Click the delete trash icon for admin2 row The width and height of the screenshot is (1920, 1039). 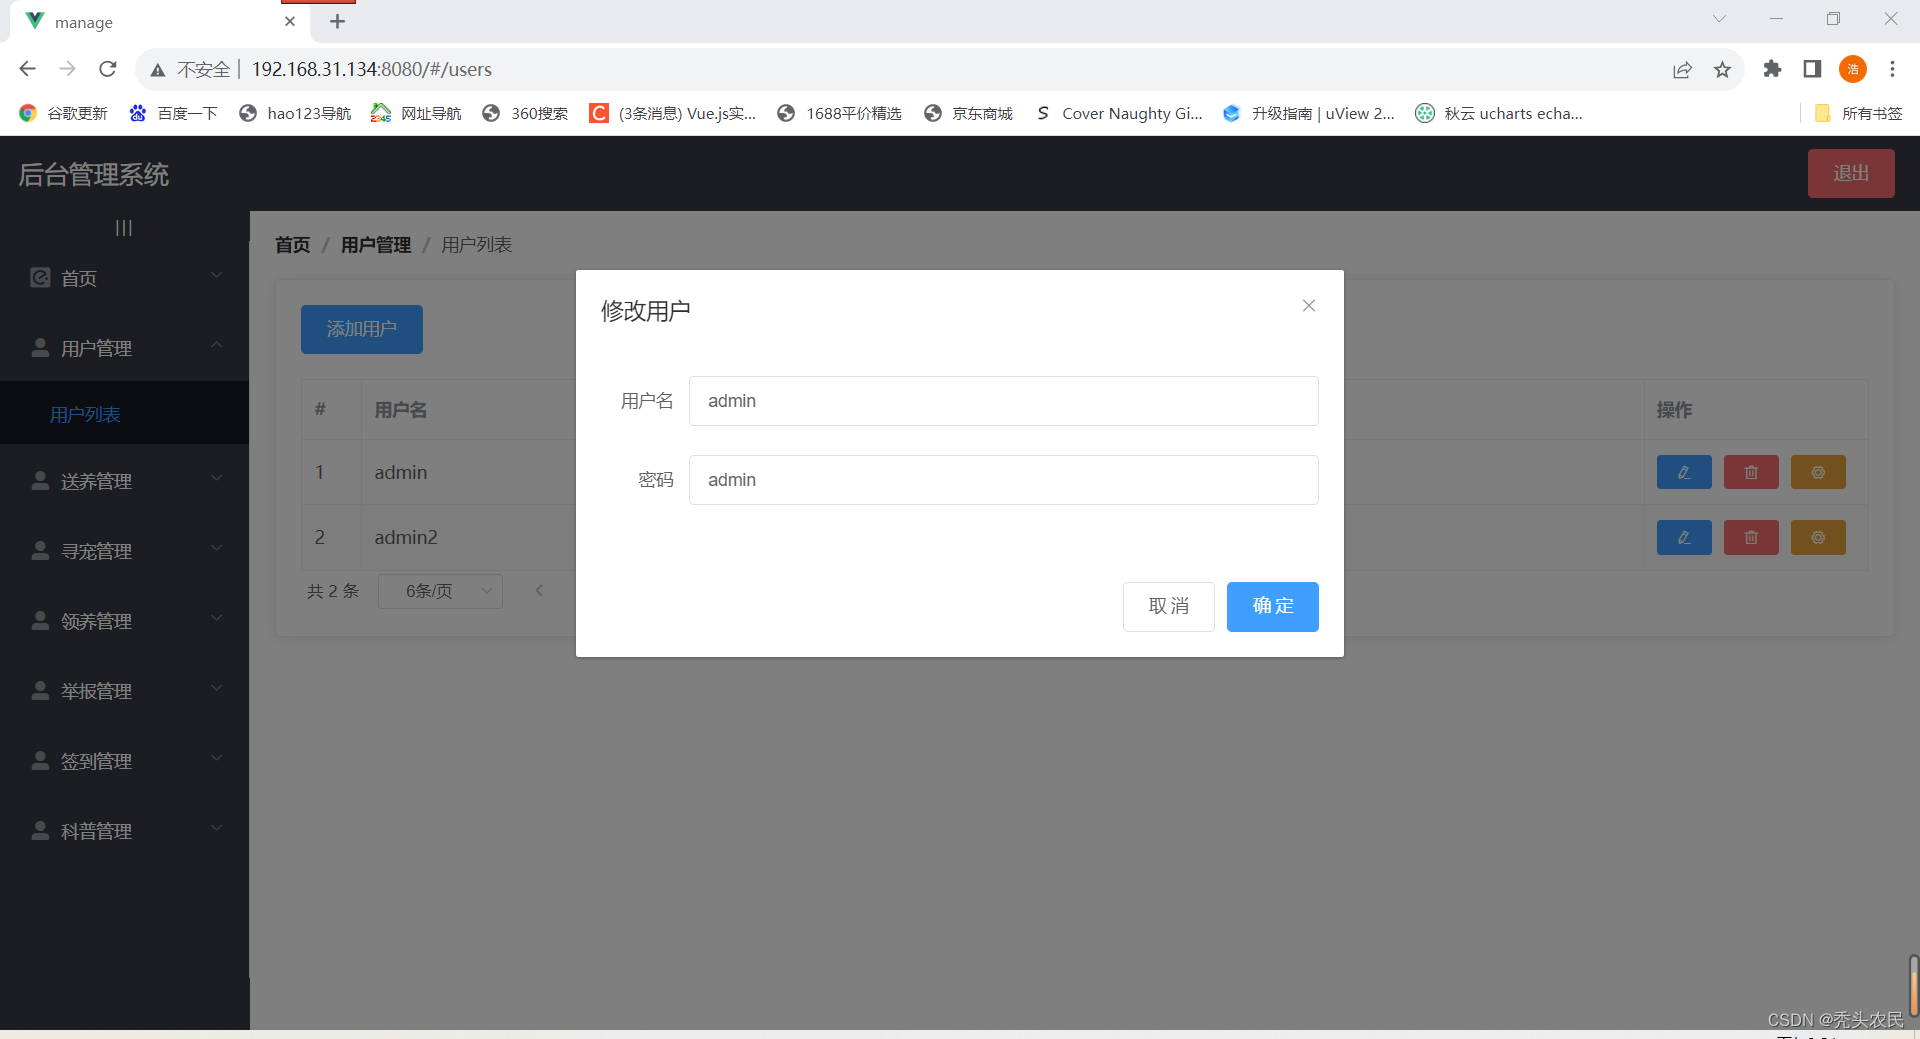pos(1751,537)
